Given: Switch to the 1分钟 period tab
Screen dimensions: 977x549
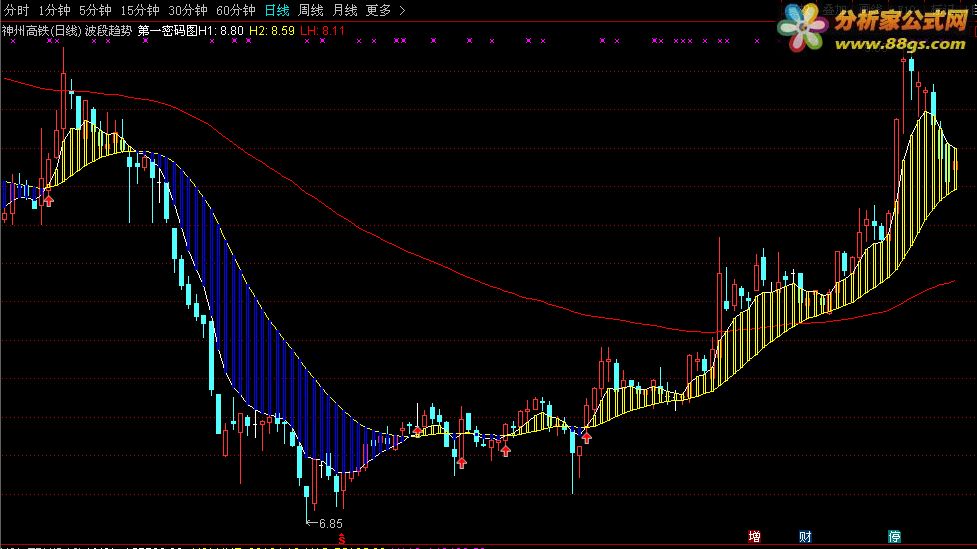Looking at the screenshot, I should coord(54,11).
